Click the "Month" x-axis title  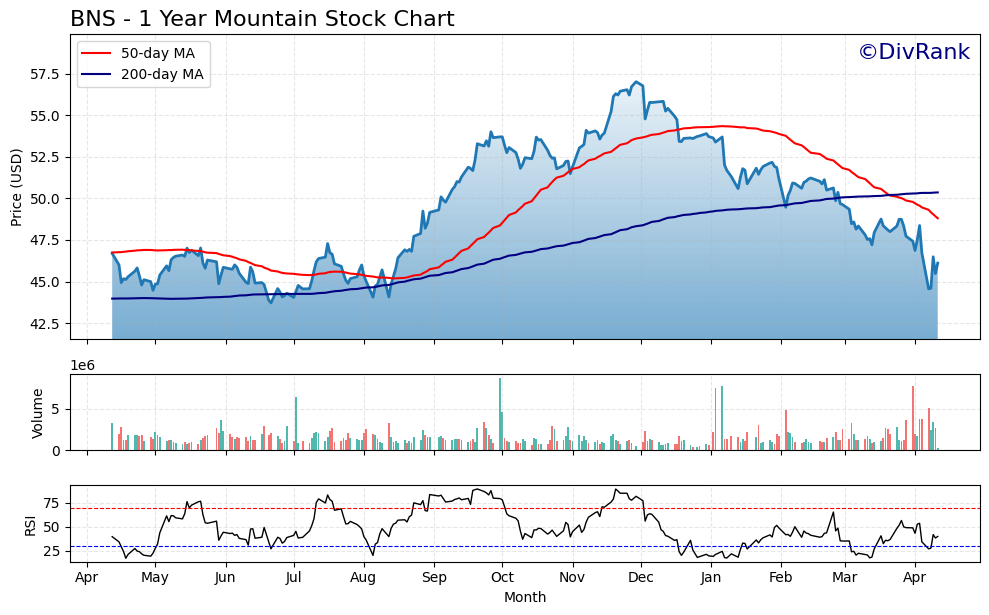click(x=525, y=597)
